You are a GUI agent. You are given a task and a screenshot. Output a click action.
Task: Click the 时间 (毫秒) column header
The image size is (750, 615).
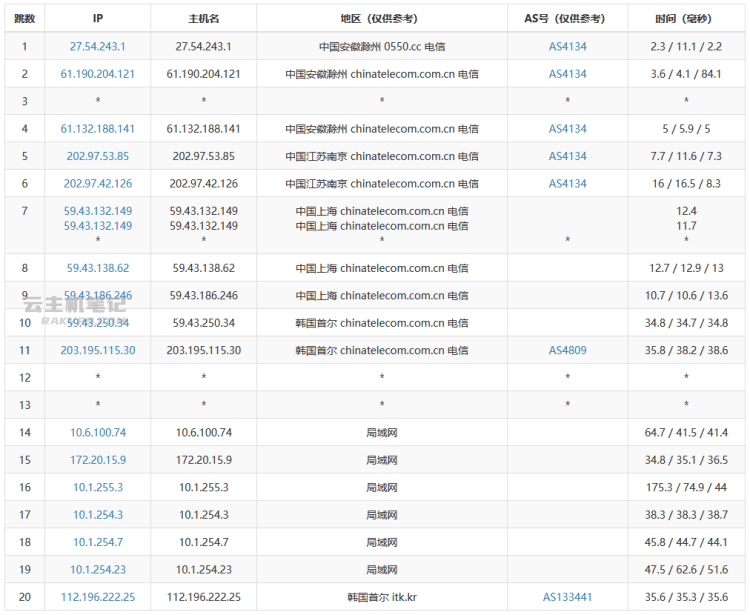tap(686, 18)
